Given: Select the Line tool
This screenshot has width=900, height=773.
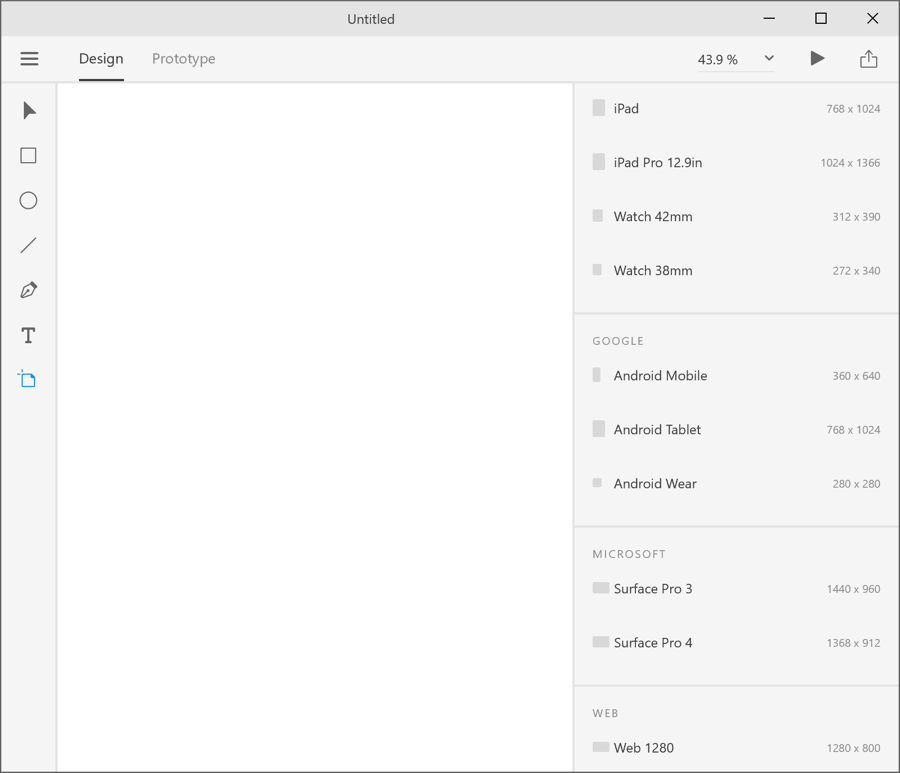Looking at the screenshot, I should (28, 245).
